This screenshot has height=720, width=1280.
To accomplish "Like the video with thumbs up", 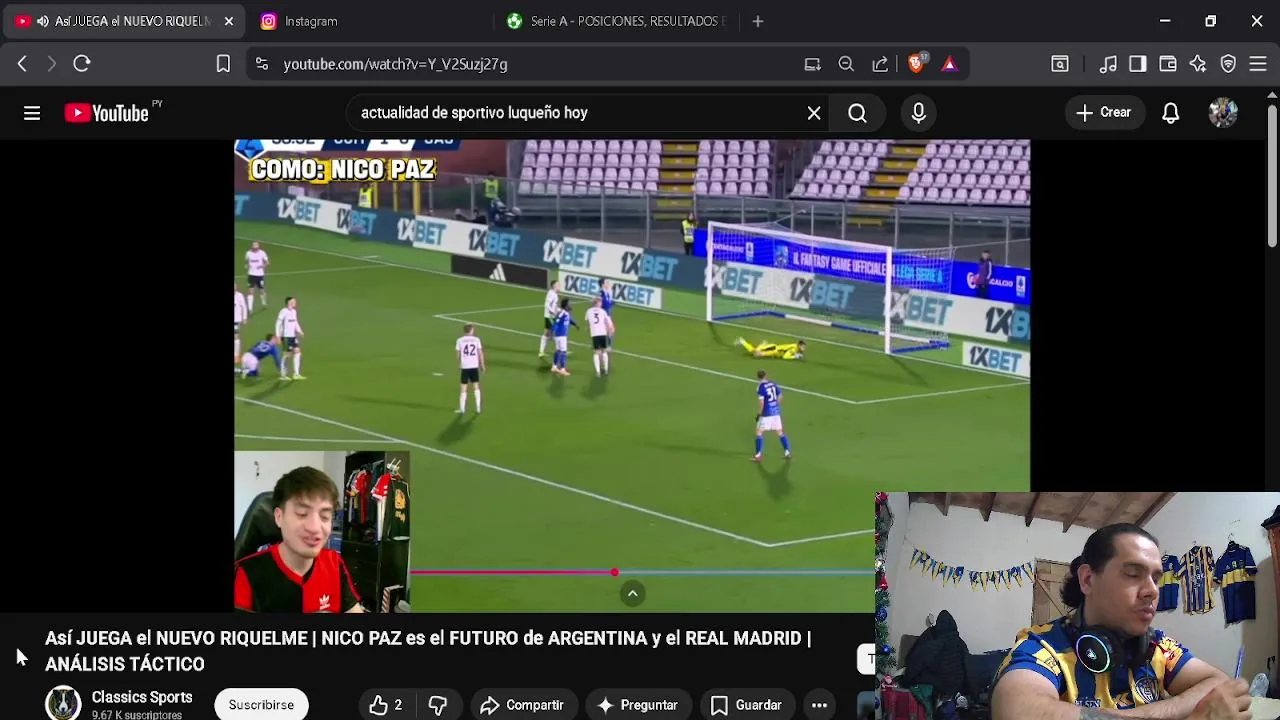I will pos(385,705).
